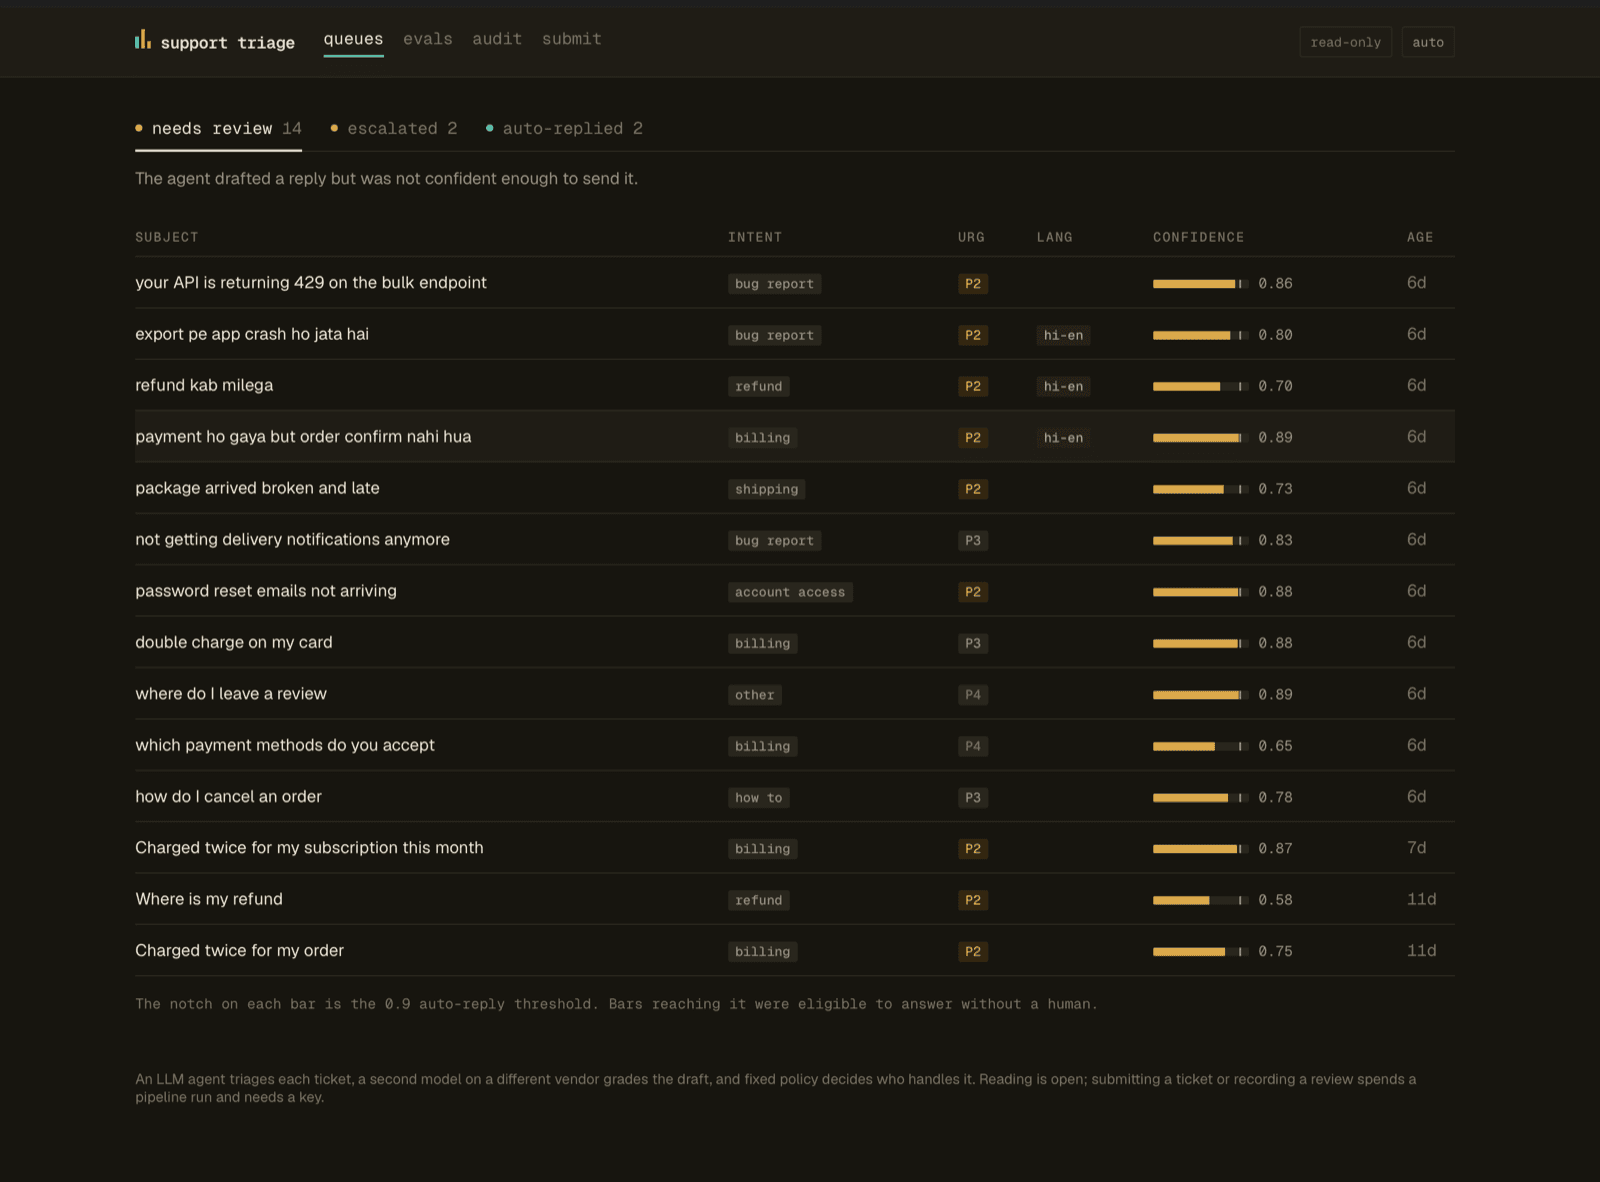1600x1182 pixels.
Task: Switch to the evals tab
Action: (x=428, y=39)
